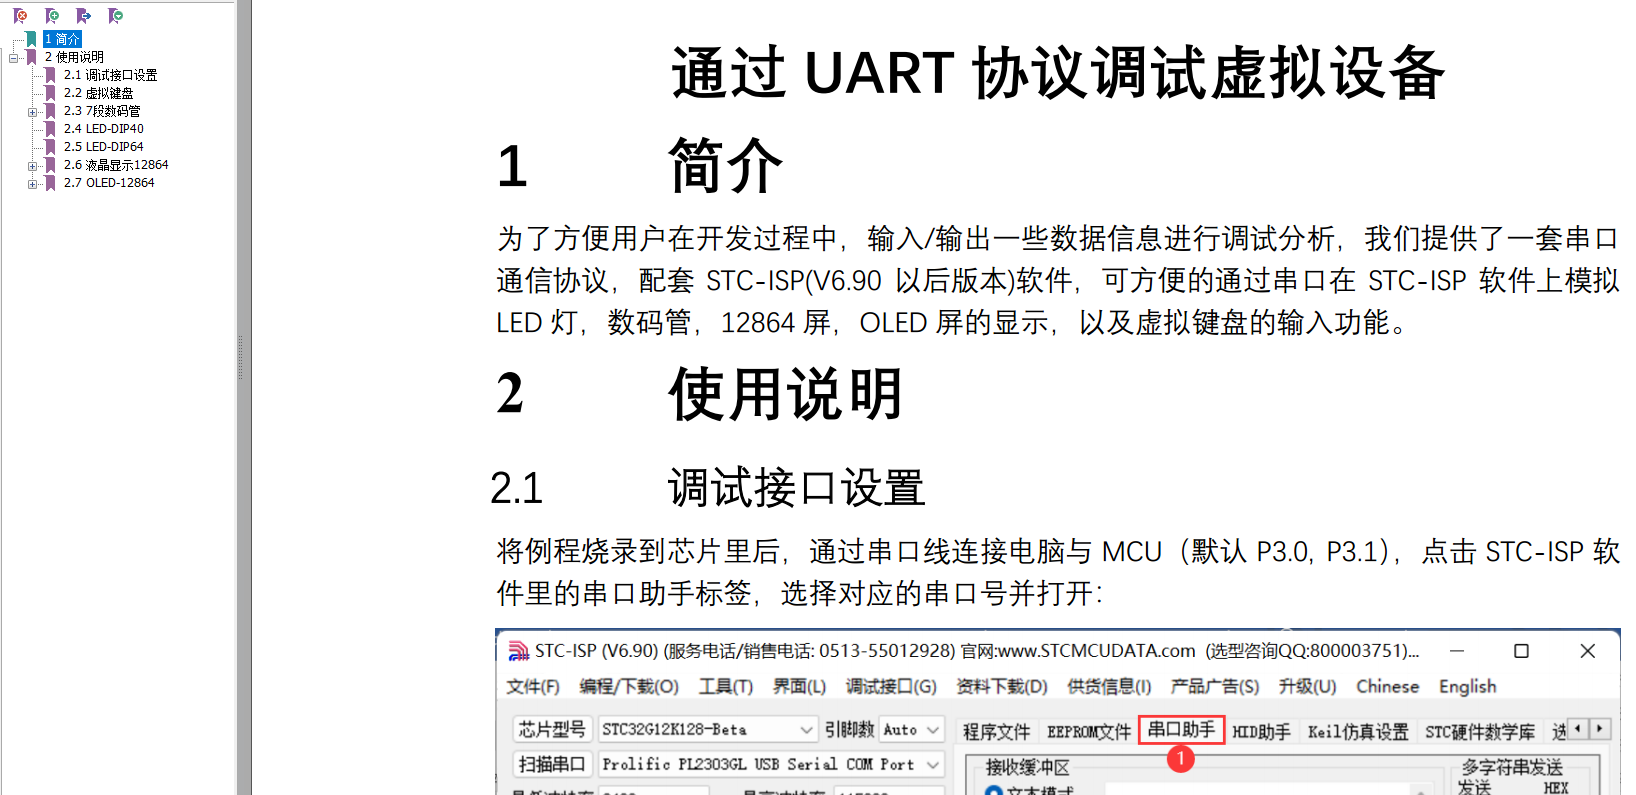The height and width of the screenshot is (795, 1636).
Task: Select the 1 简介 bookmark
Action: point(62,39)
